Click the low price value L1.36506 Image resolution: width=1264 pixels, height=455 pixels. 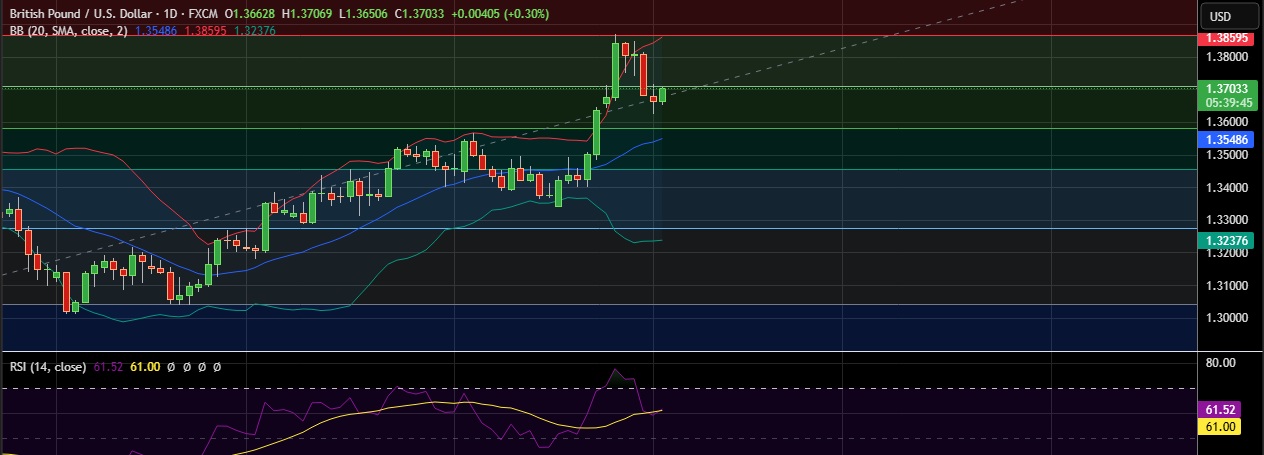pos(363,15)
